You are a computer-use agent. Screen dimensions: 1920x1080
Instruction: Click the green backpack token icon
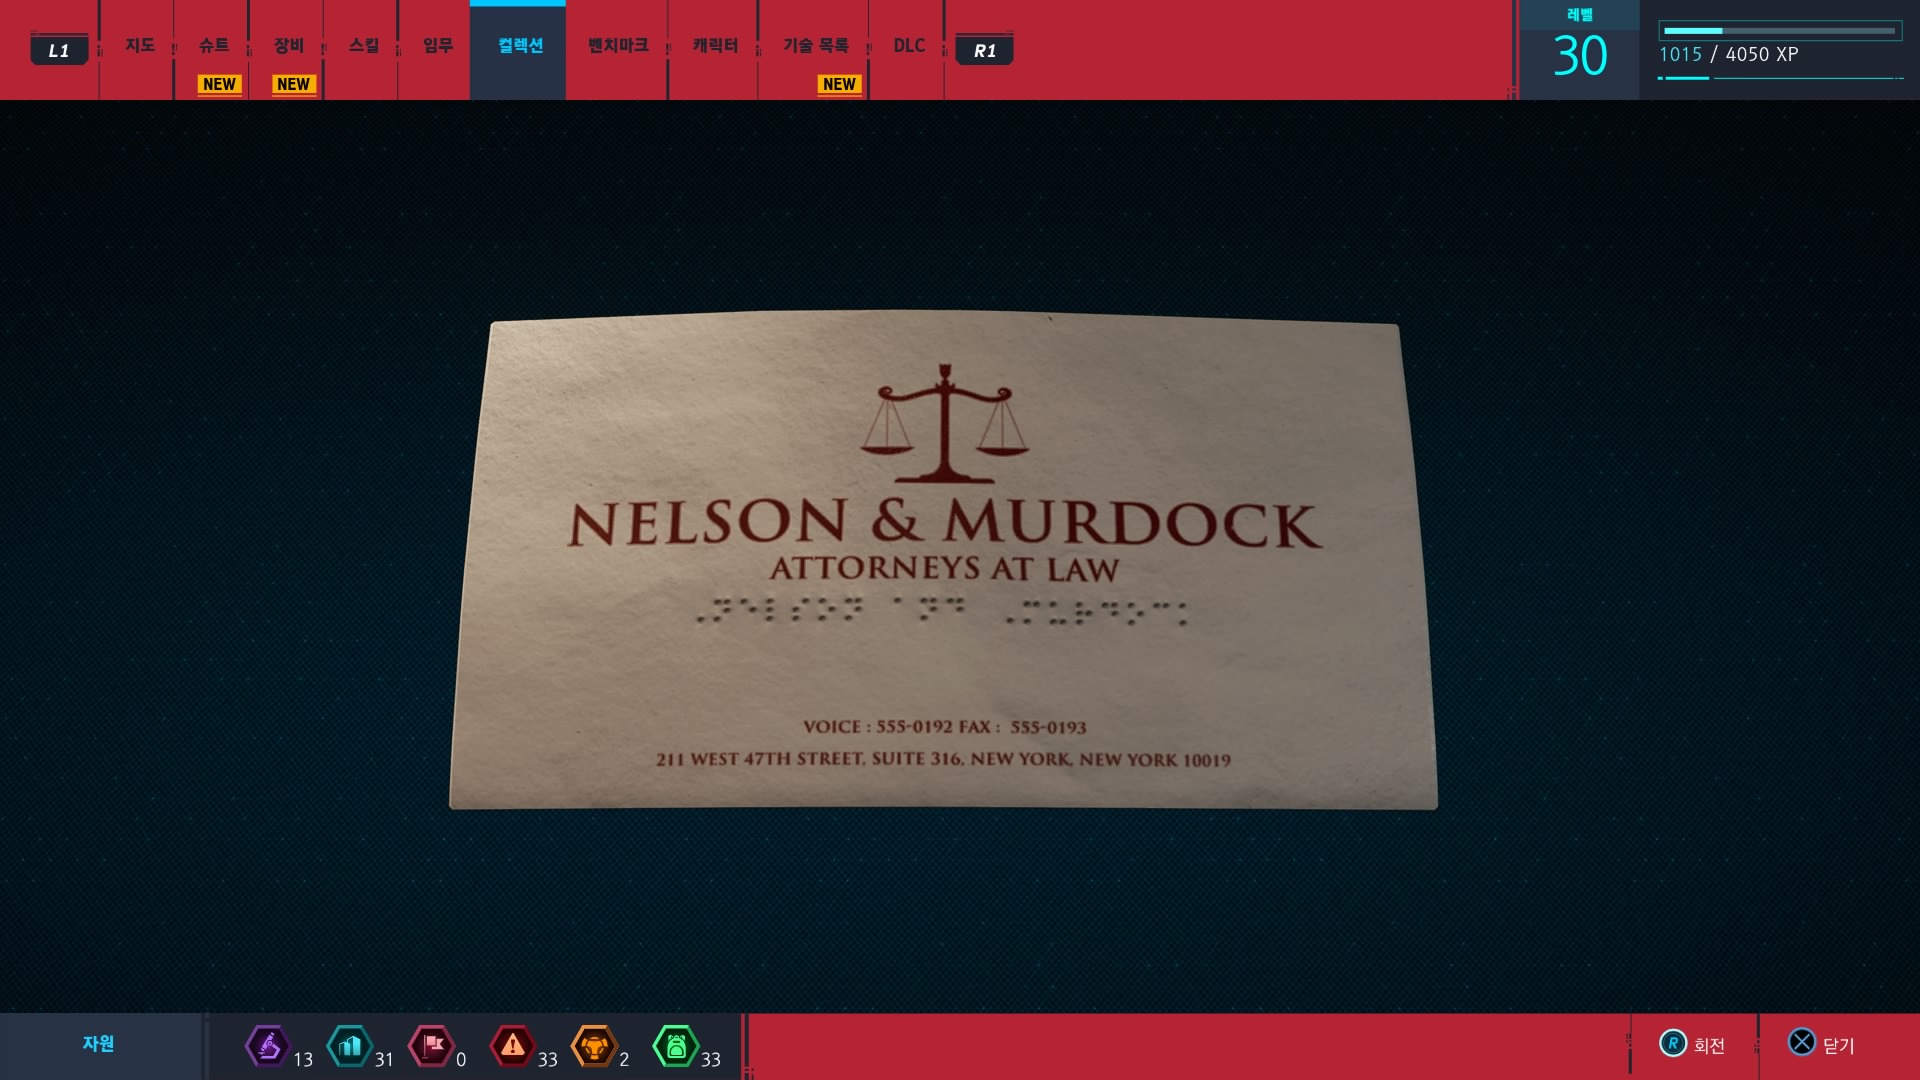[x=676, y=1047]
